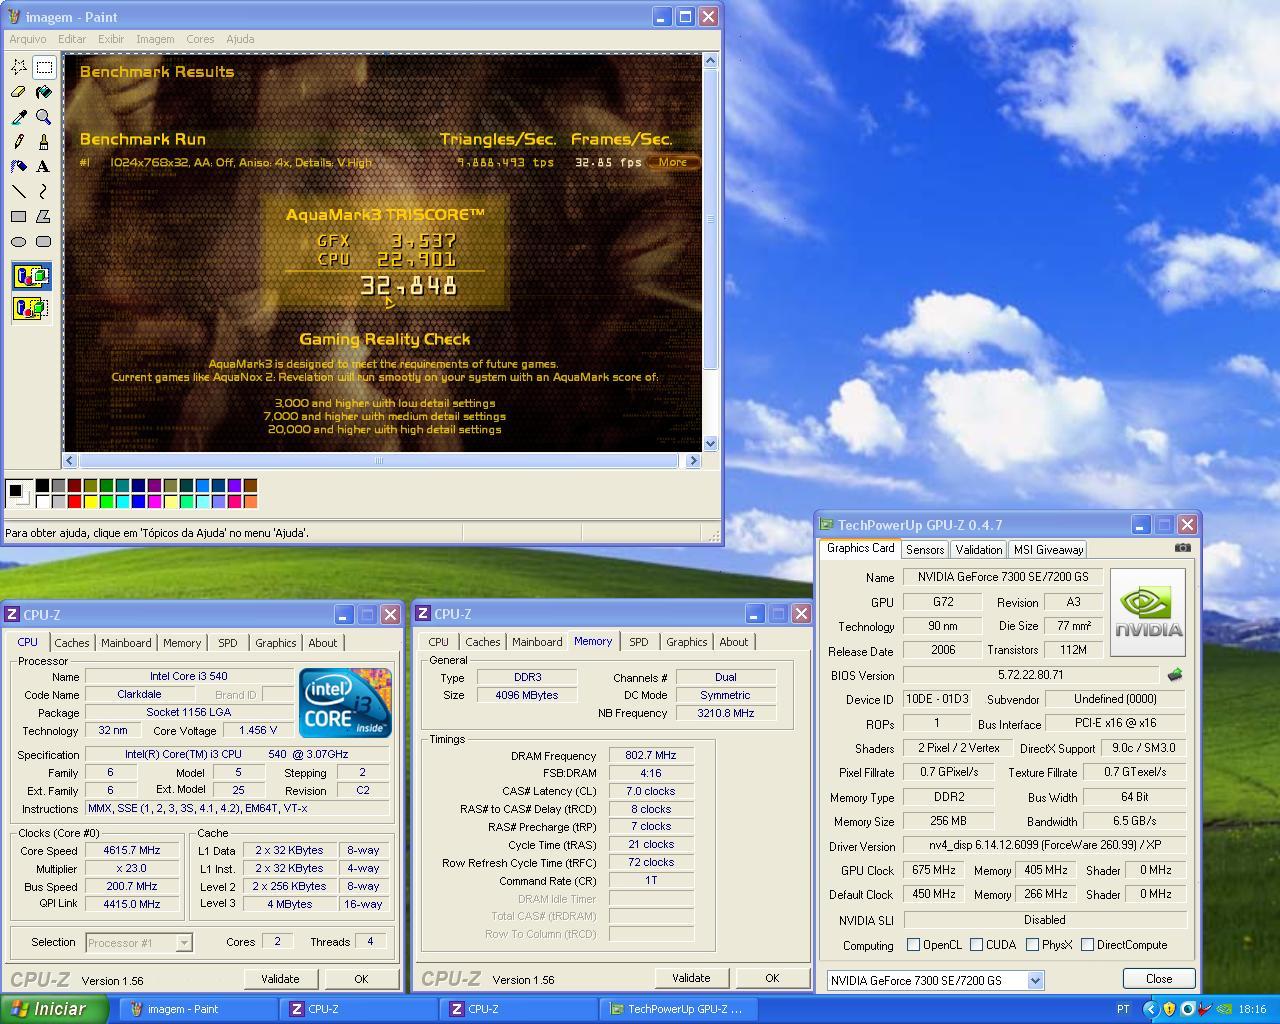
Task: Switch to TechPowerUp GPU-Z taskbar item
Action: [x=679, y=1009]
